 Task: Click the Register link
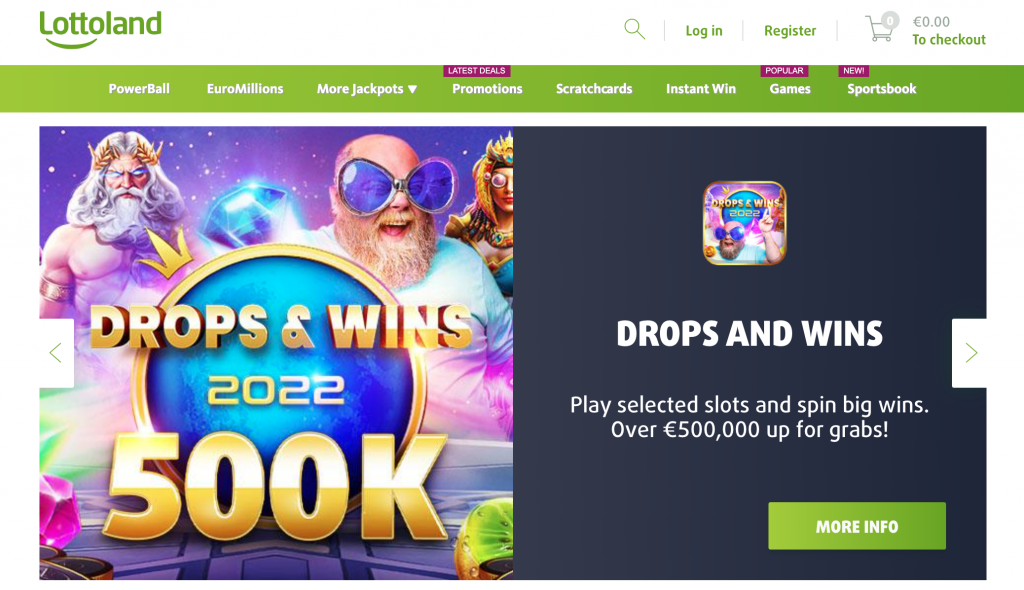[x=790, y=31]
